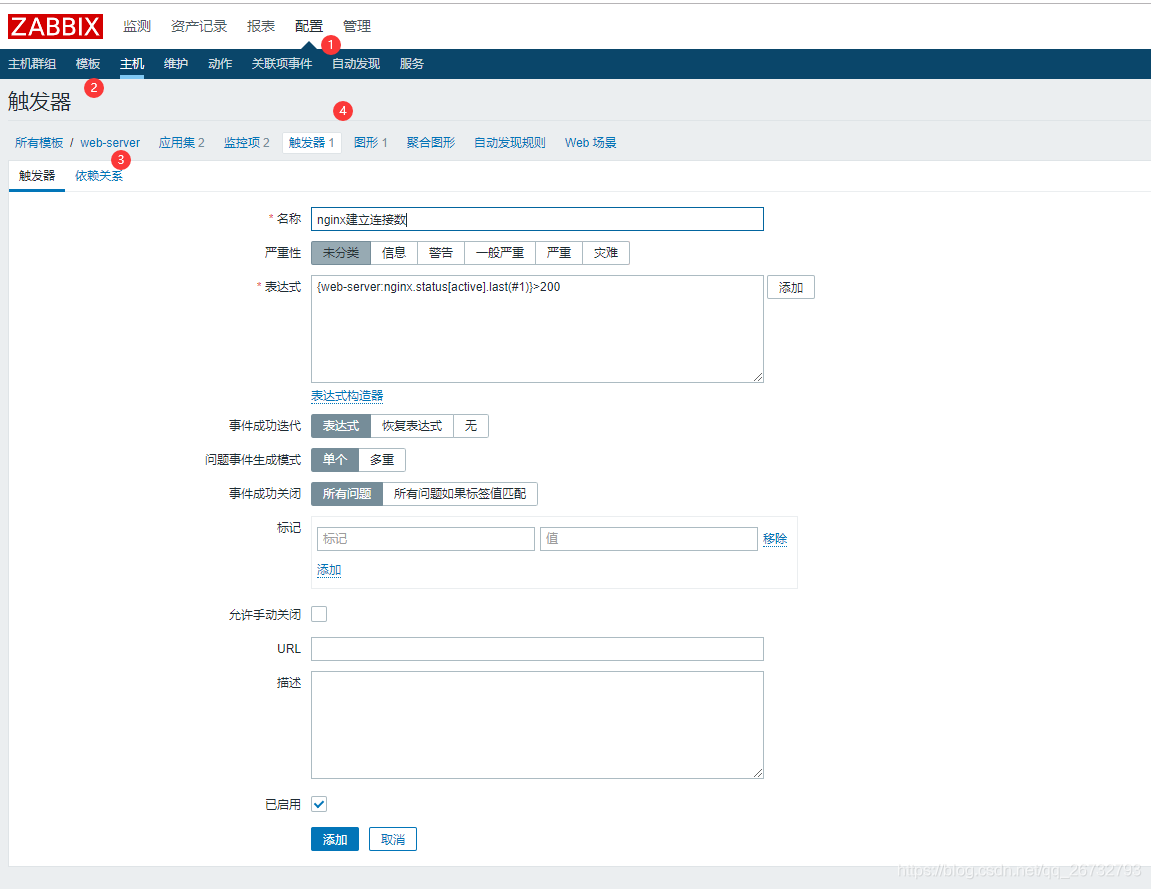Open 监控项 2 link
This screenshot has width=1151, height=889.
coord(247,142)
